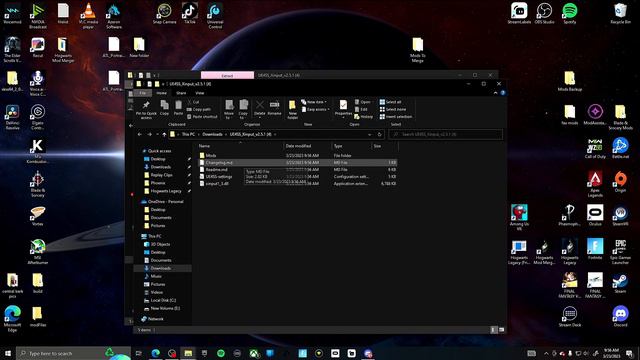The width and height of the screenshot is (640, 360).
Task: Click the Copy button in the Clipboard group
Action: click(x=164, y=108)
